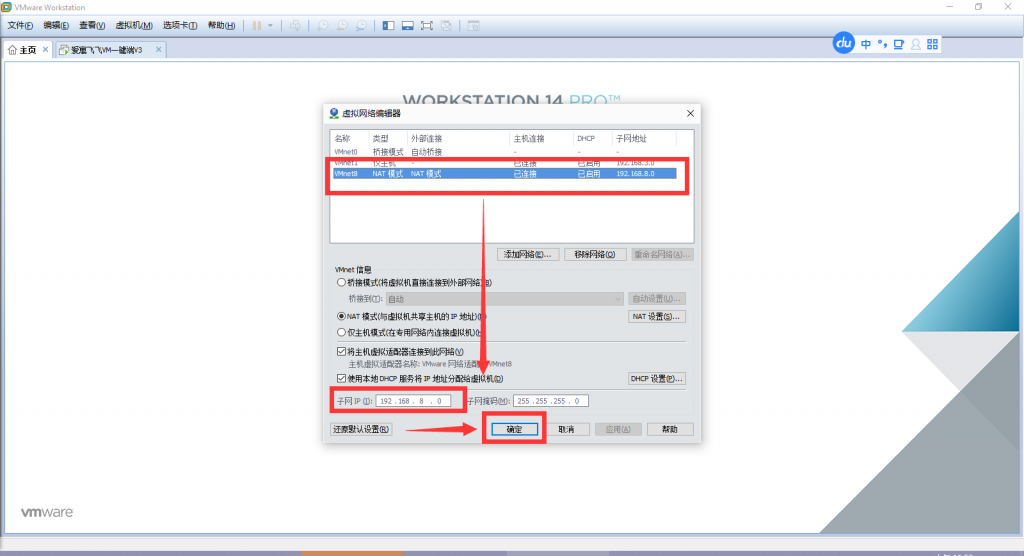Viewport: 1024px width, 556px height.
Task: Click the take snapshot toolbar icon
Action: tap(323, 25)
